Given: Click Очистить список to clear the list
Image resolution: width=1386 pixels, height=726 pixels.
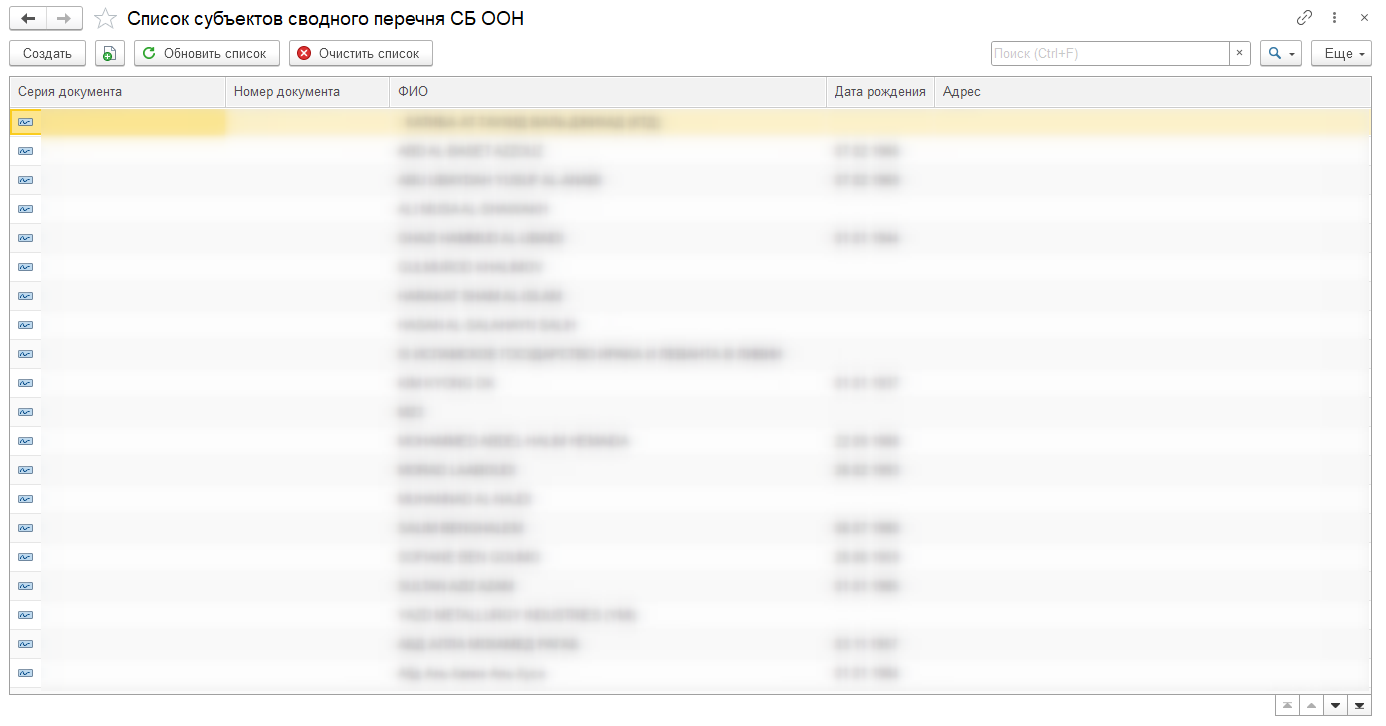Looking at the screenshot, I should coord(360,53).
